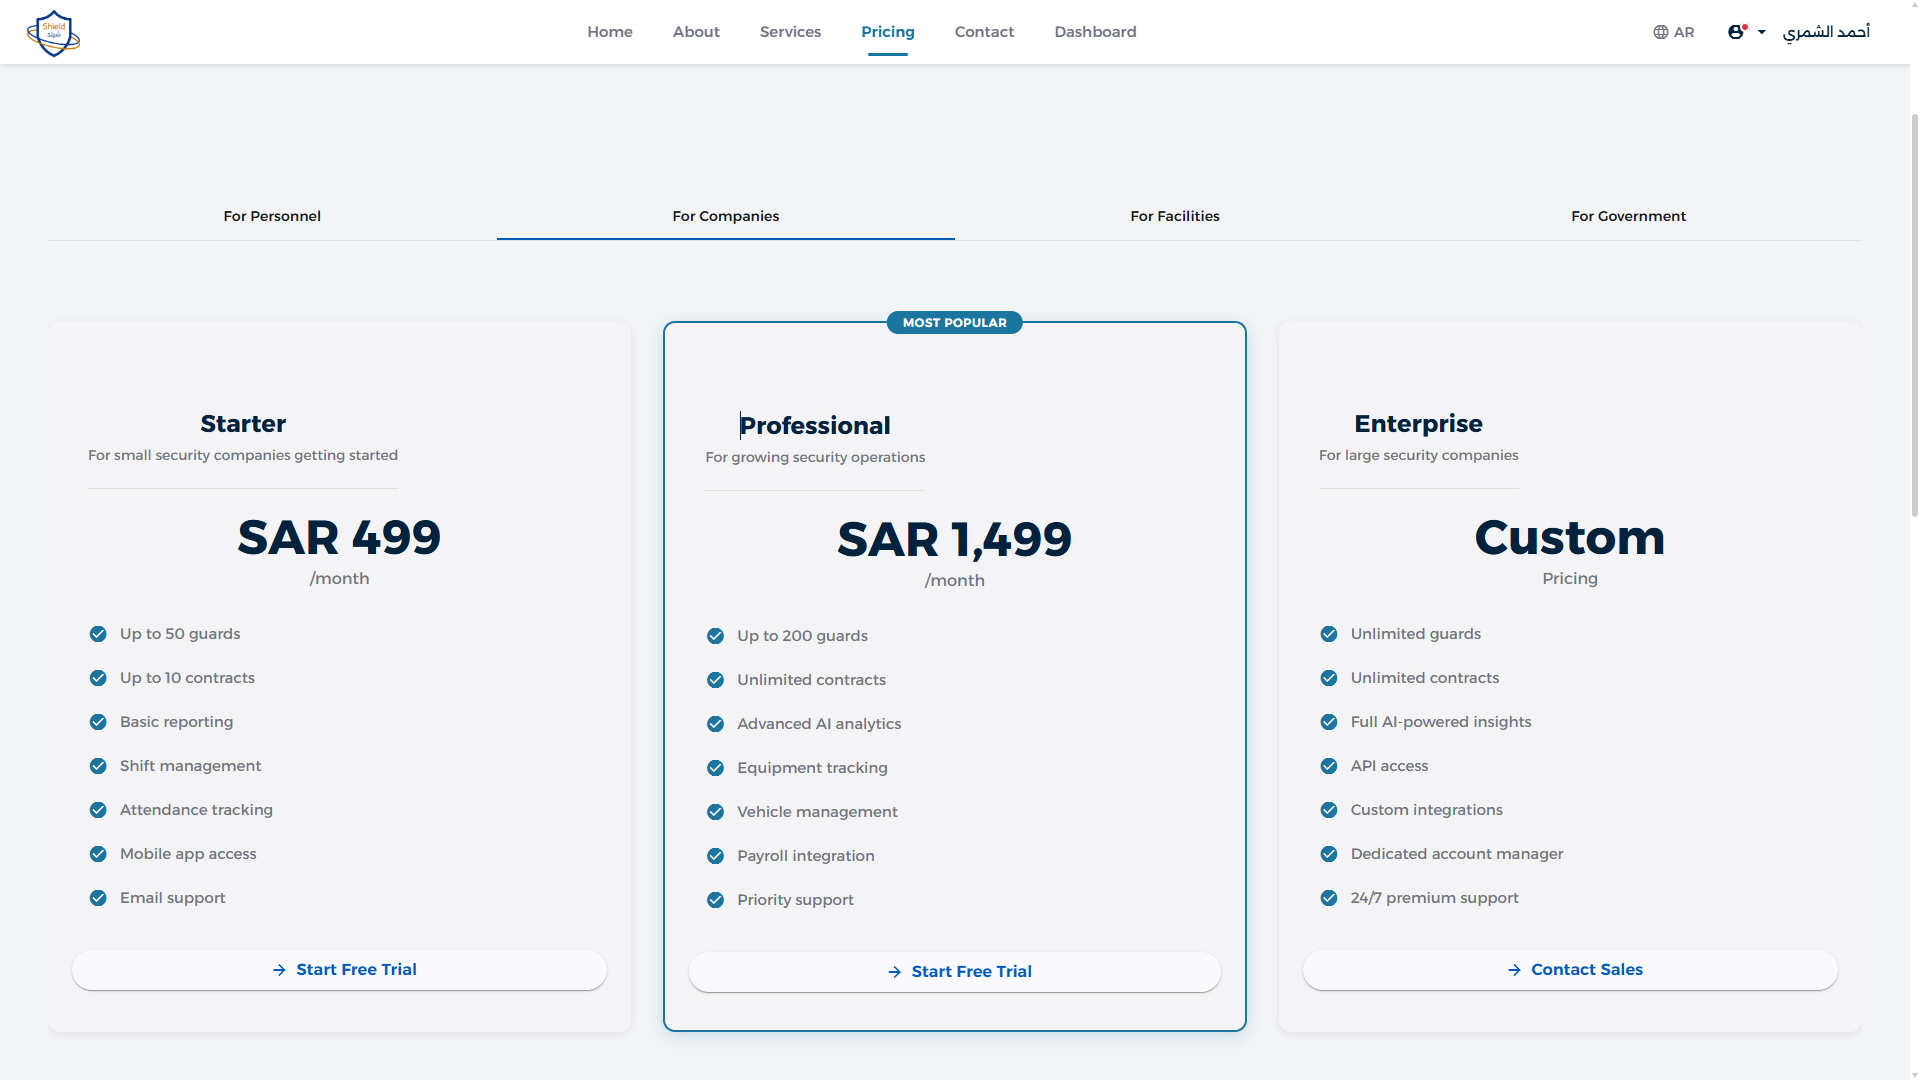Switch to the For Facilities tab
The width and height of the screenshot is (1920, 1080).
point(1175,216)
